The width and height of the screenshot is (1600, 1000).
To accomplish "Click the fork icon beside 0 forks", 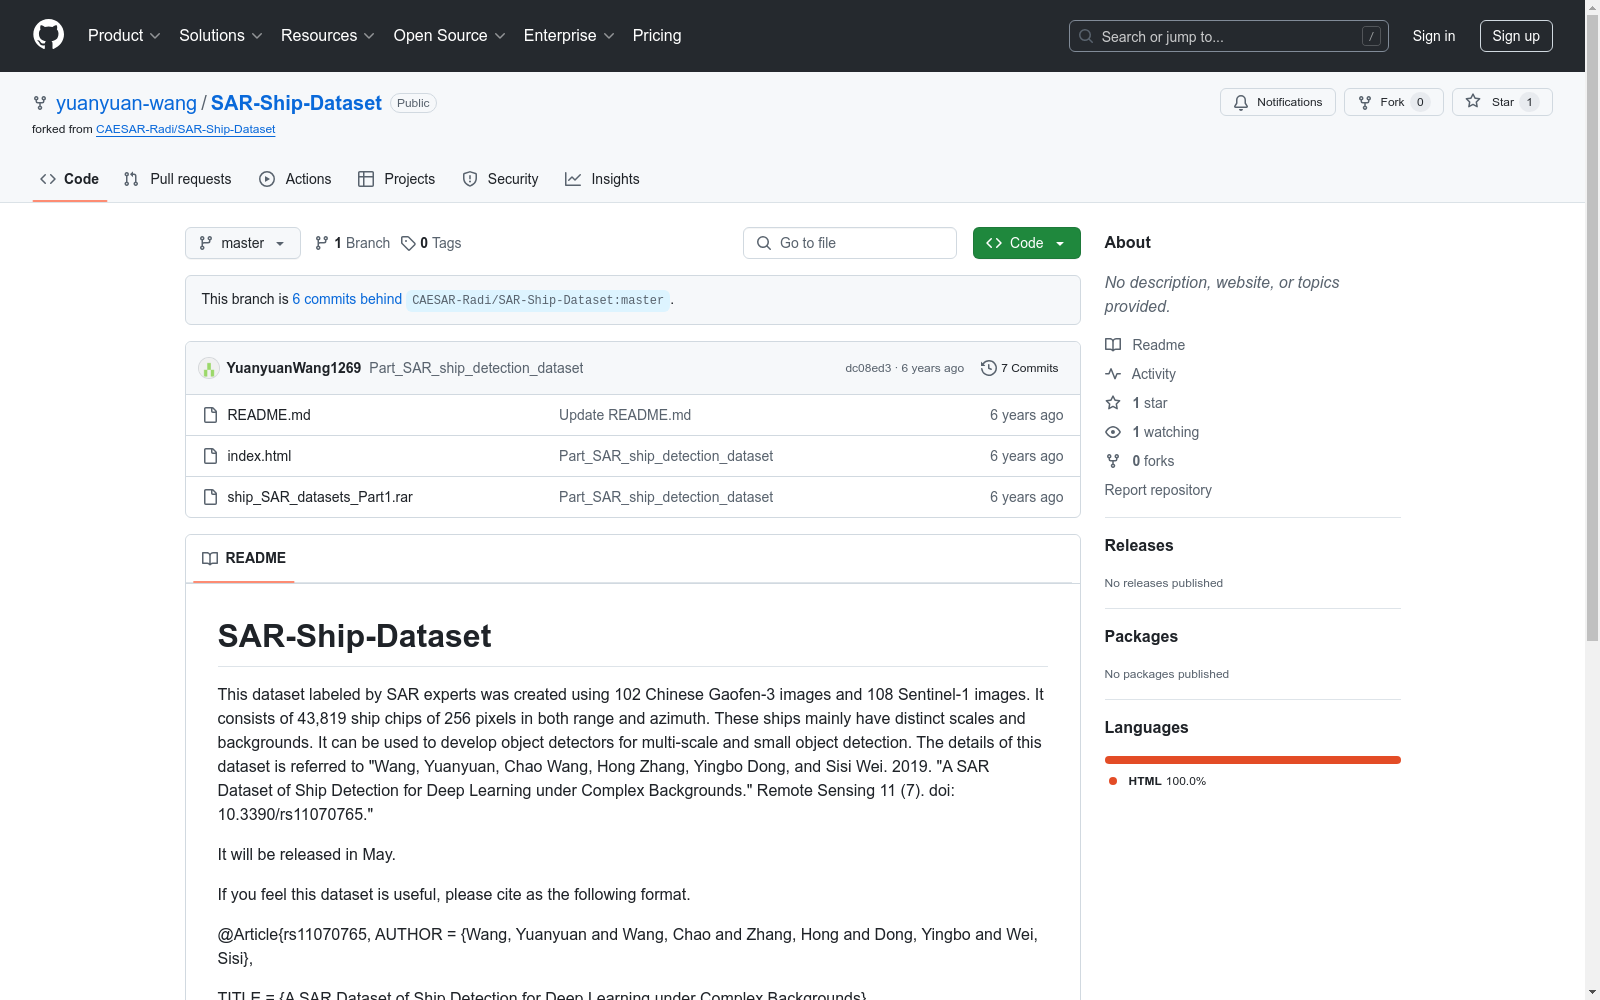I will [1113, 461].
